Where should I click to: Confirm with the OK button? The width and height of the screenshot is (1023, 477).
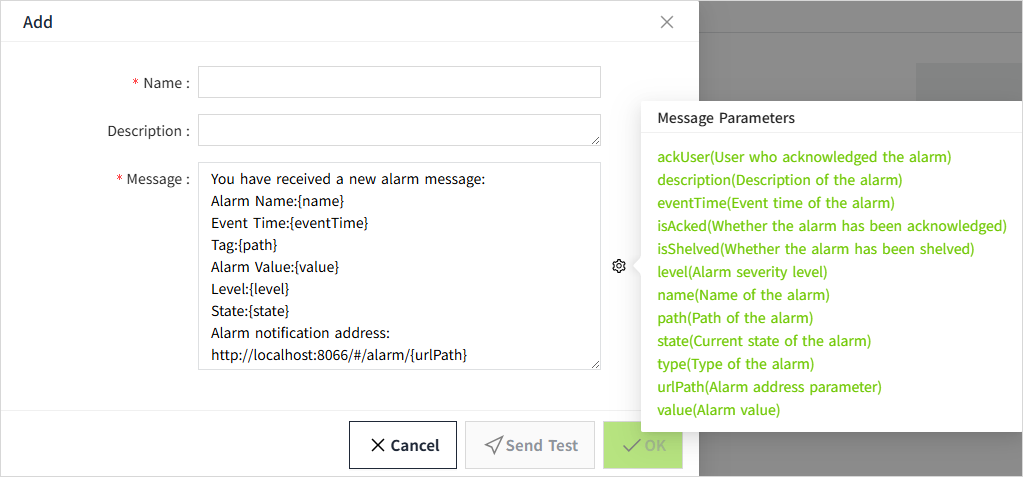coord(643,445)
